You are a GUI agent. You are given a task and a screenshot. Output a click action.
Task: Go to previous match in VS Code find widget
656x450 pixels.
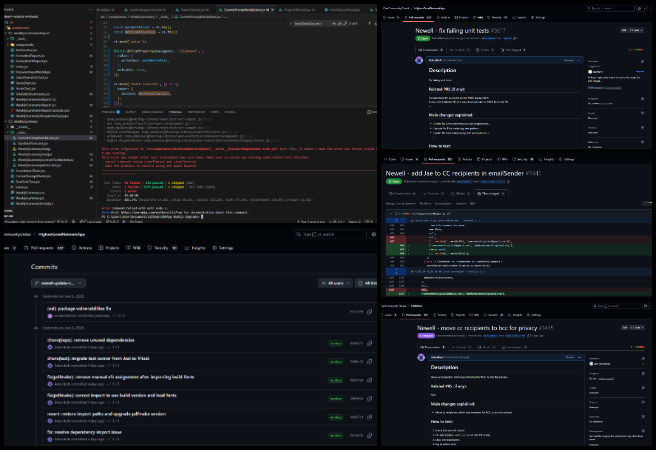pos(369,23)
